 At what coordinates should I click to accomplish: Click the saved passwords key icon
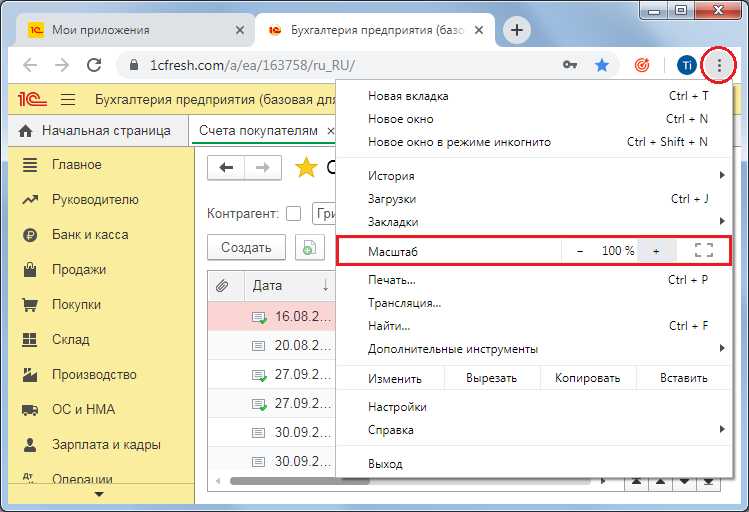click(x=570, y=65)
